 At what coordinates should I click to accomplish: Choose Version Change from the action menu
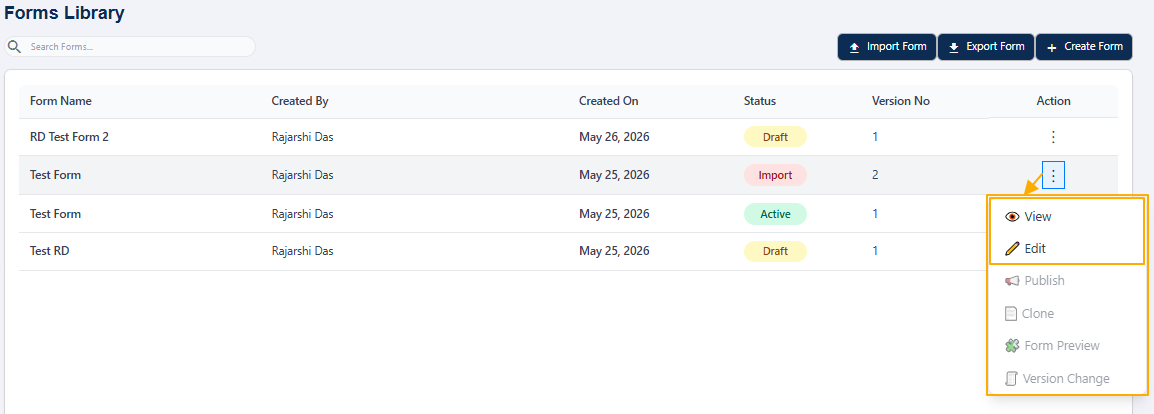1066,379
